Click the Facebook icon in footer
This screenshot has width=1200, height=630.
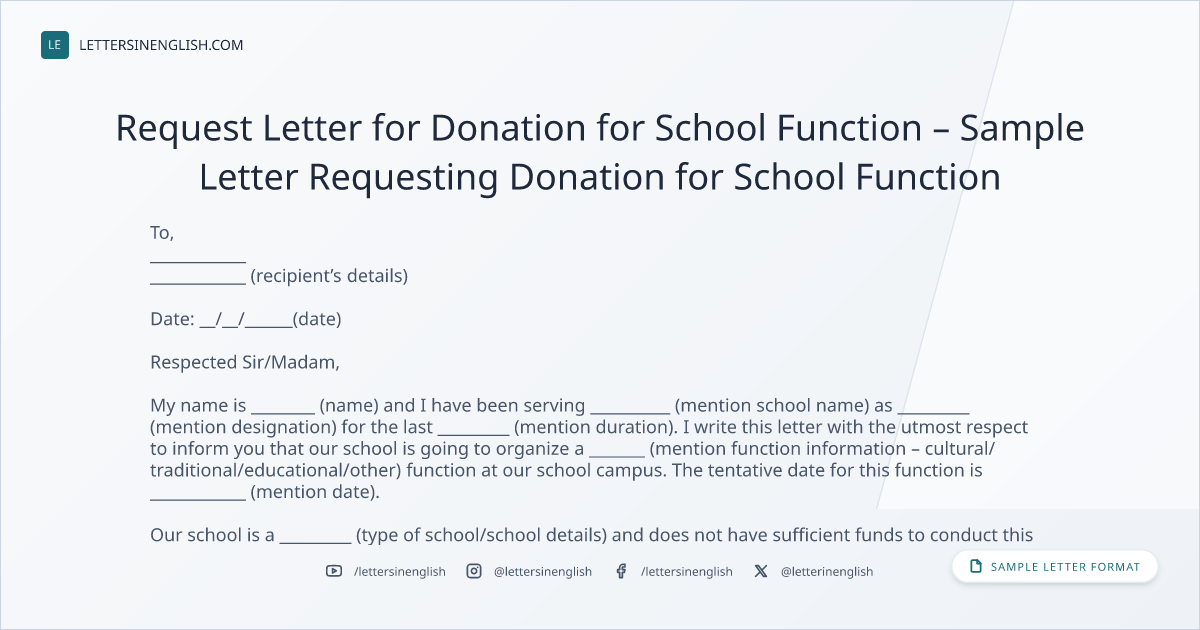pos(621,571)
